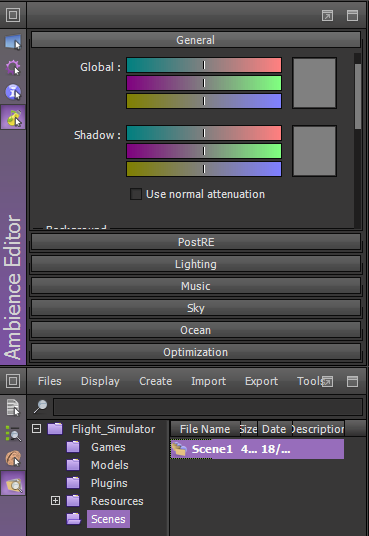Open the Display menu

pos(100,381)
